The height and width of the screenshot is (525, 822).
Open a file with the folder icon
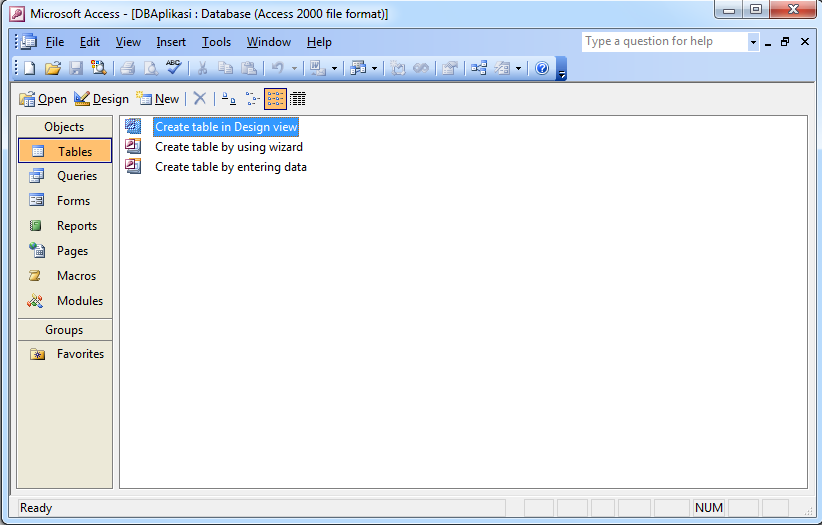click(x=52, y=68)
